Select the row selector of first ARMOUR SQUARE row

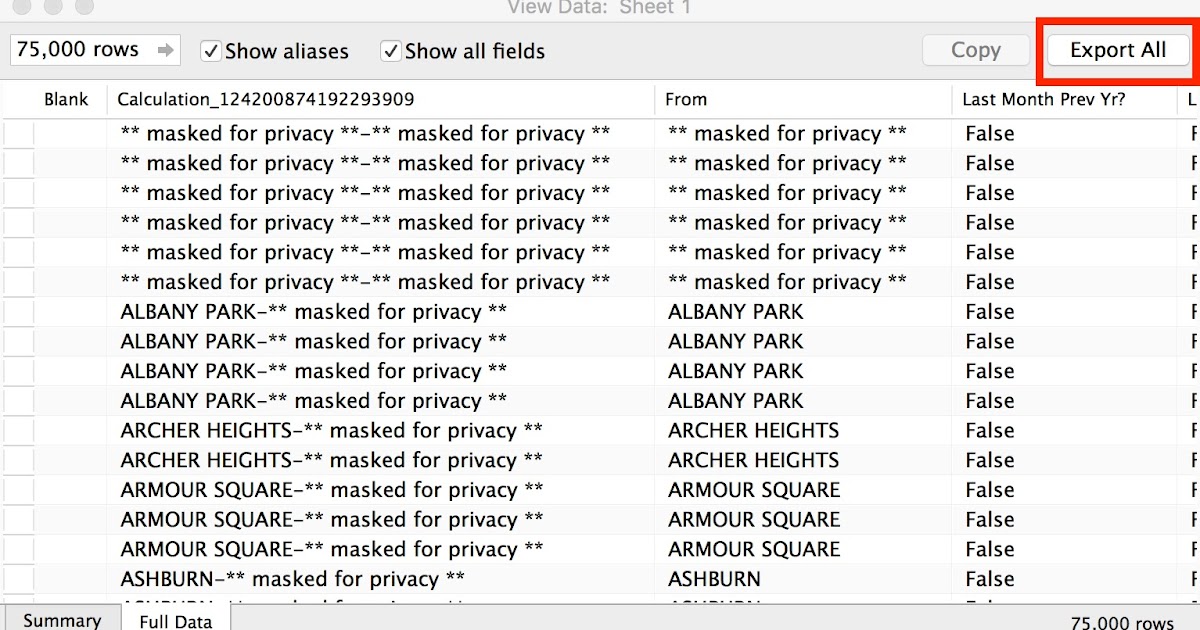tap(18, 490)
